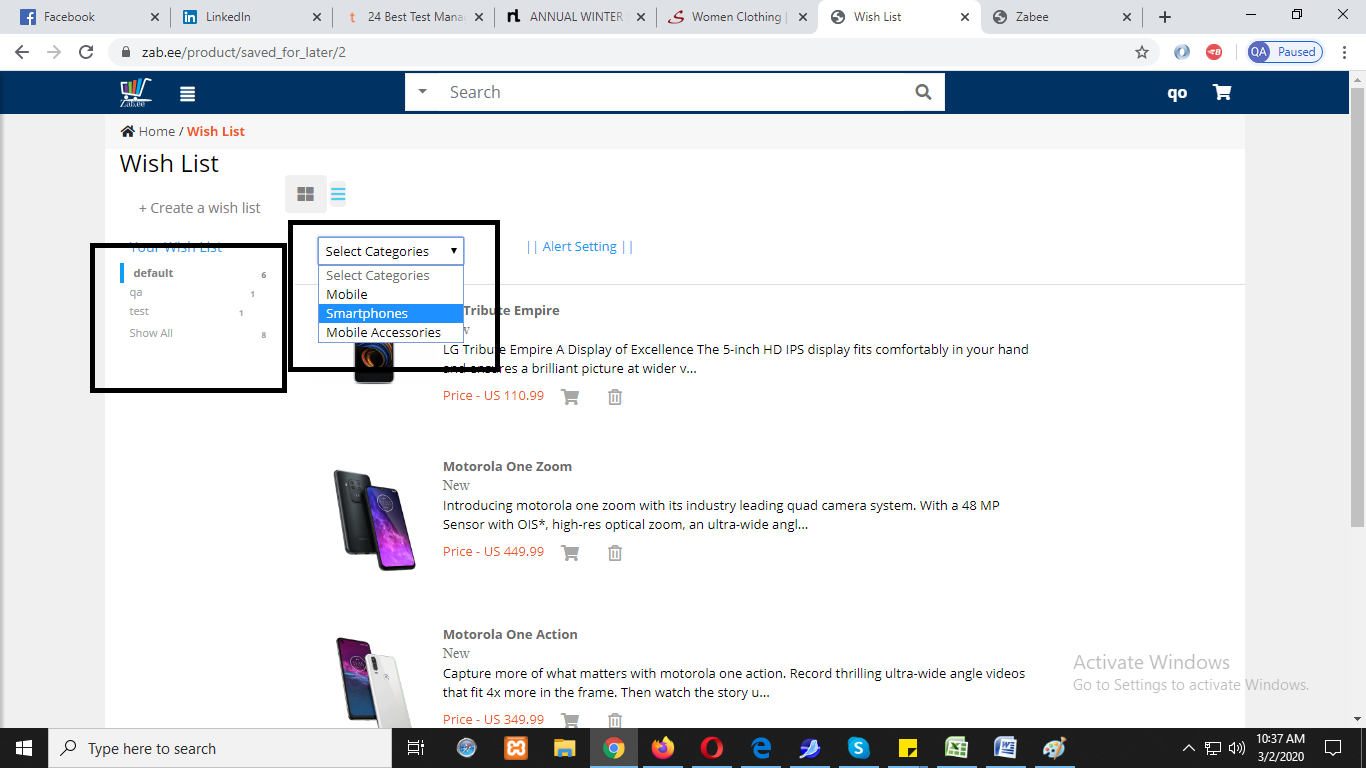This screenshot has width=1366, height=768.
Task: Open Windows Start menu
Action: pyautogui.click(x=24, y=748)
